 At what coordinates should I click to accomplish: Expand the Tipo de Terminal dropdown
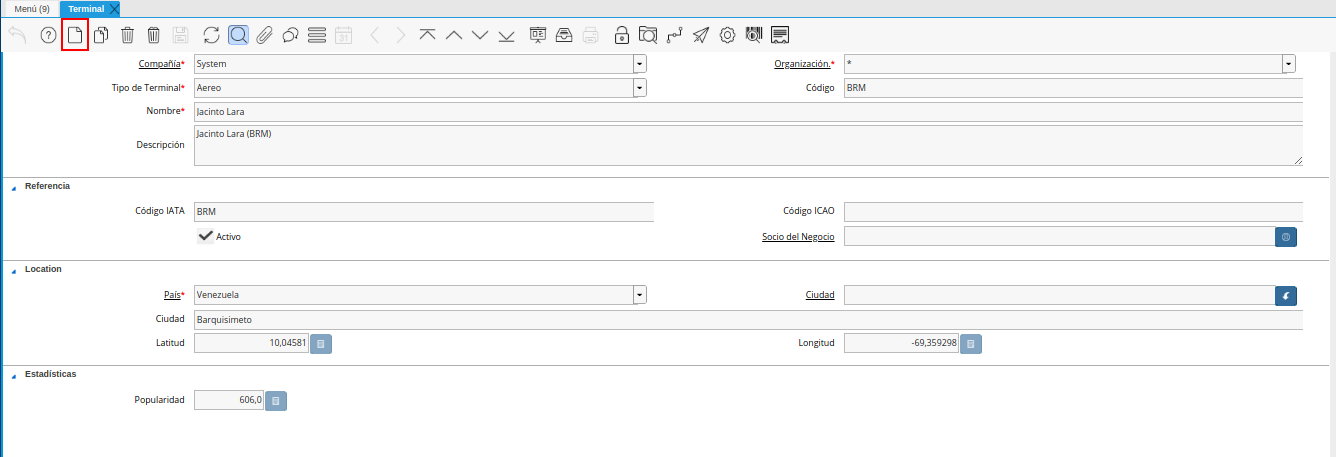pyautogui.click(x=639, y=88)
